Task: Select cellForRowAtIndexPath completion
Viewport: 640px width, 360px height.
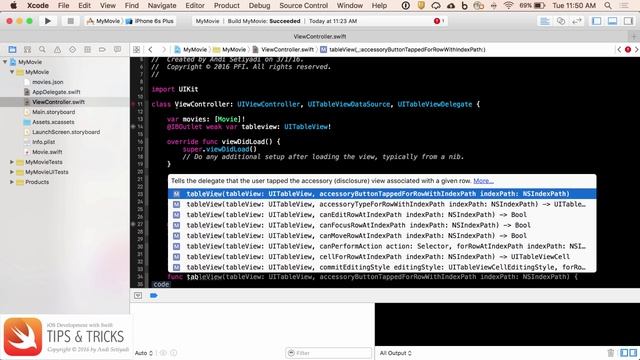Action: point(382,257)
